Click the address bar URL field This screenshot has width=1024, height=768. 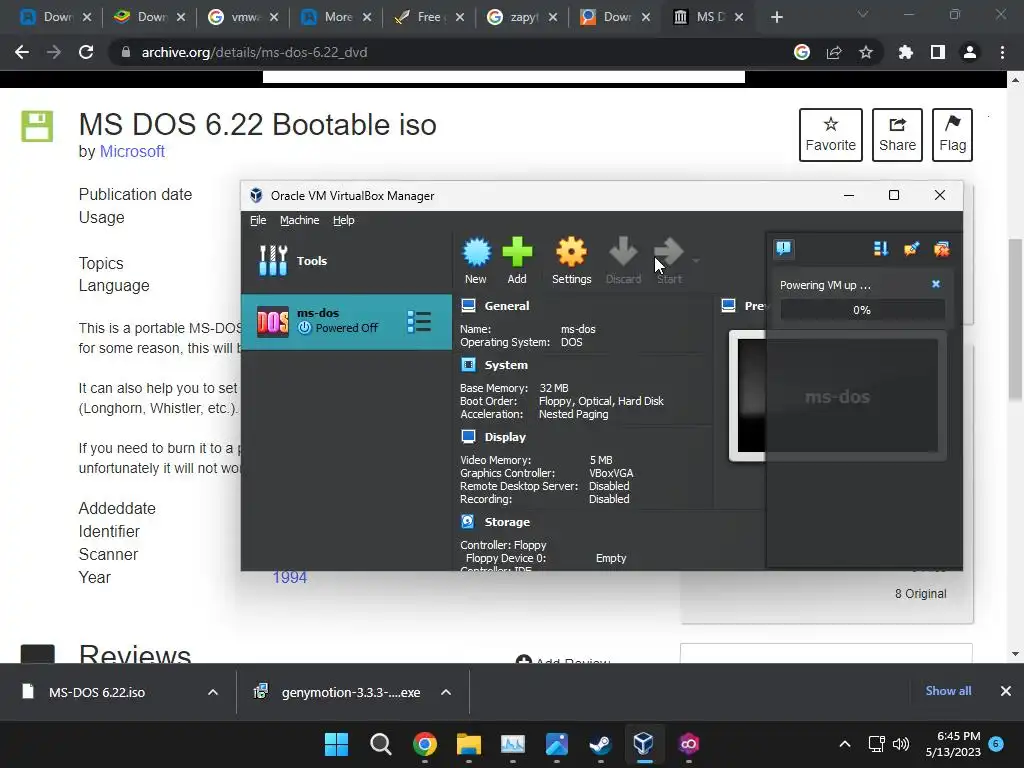451,52
